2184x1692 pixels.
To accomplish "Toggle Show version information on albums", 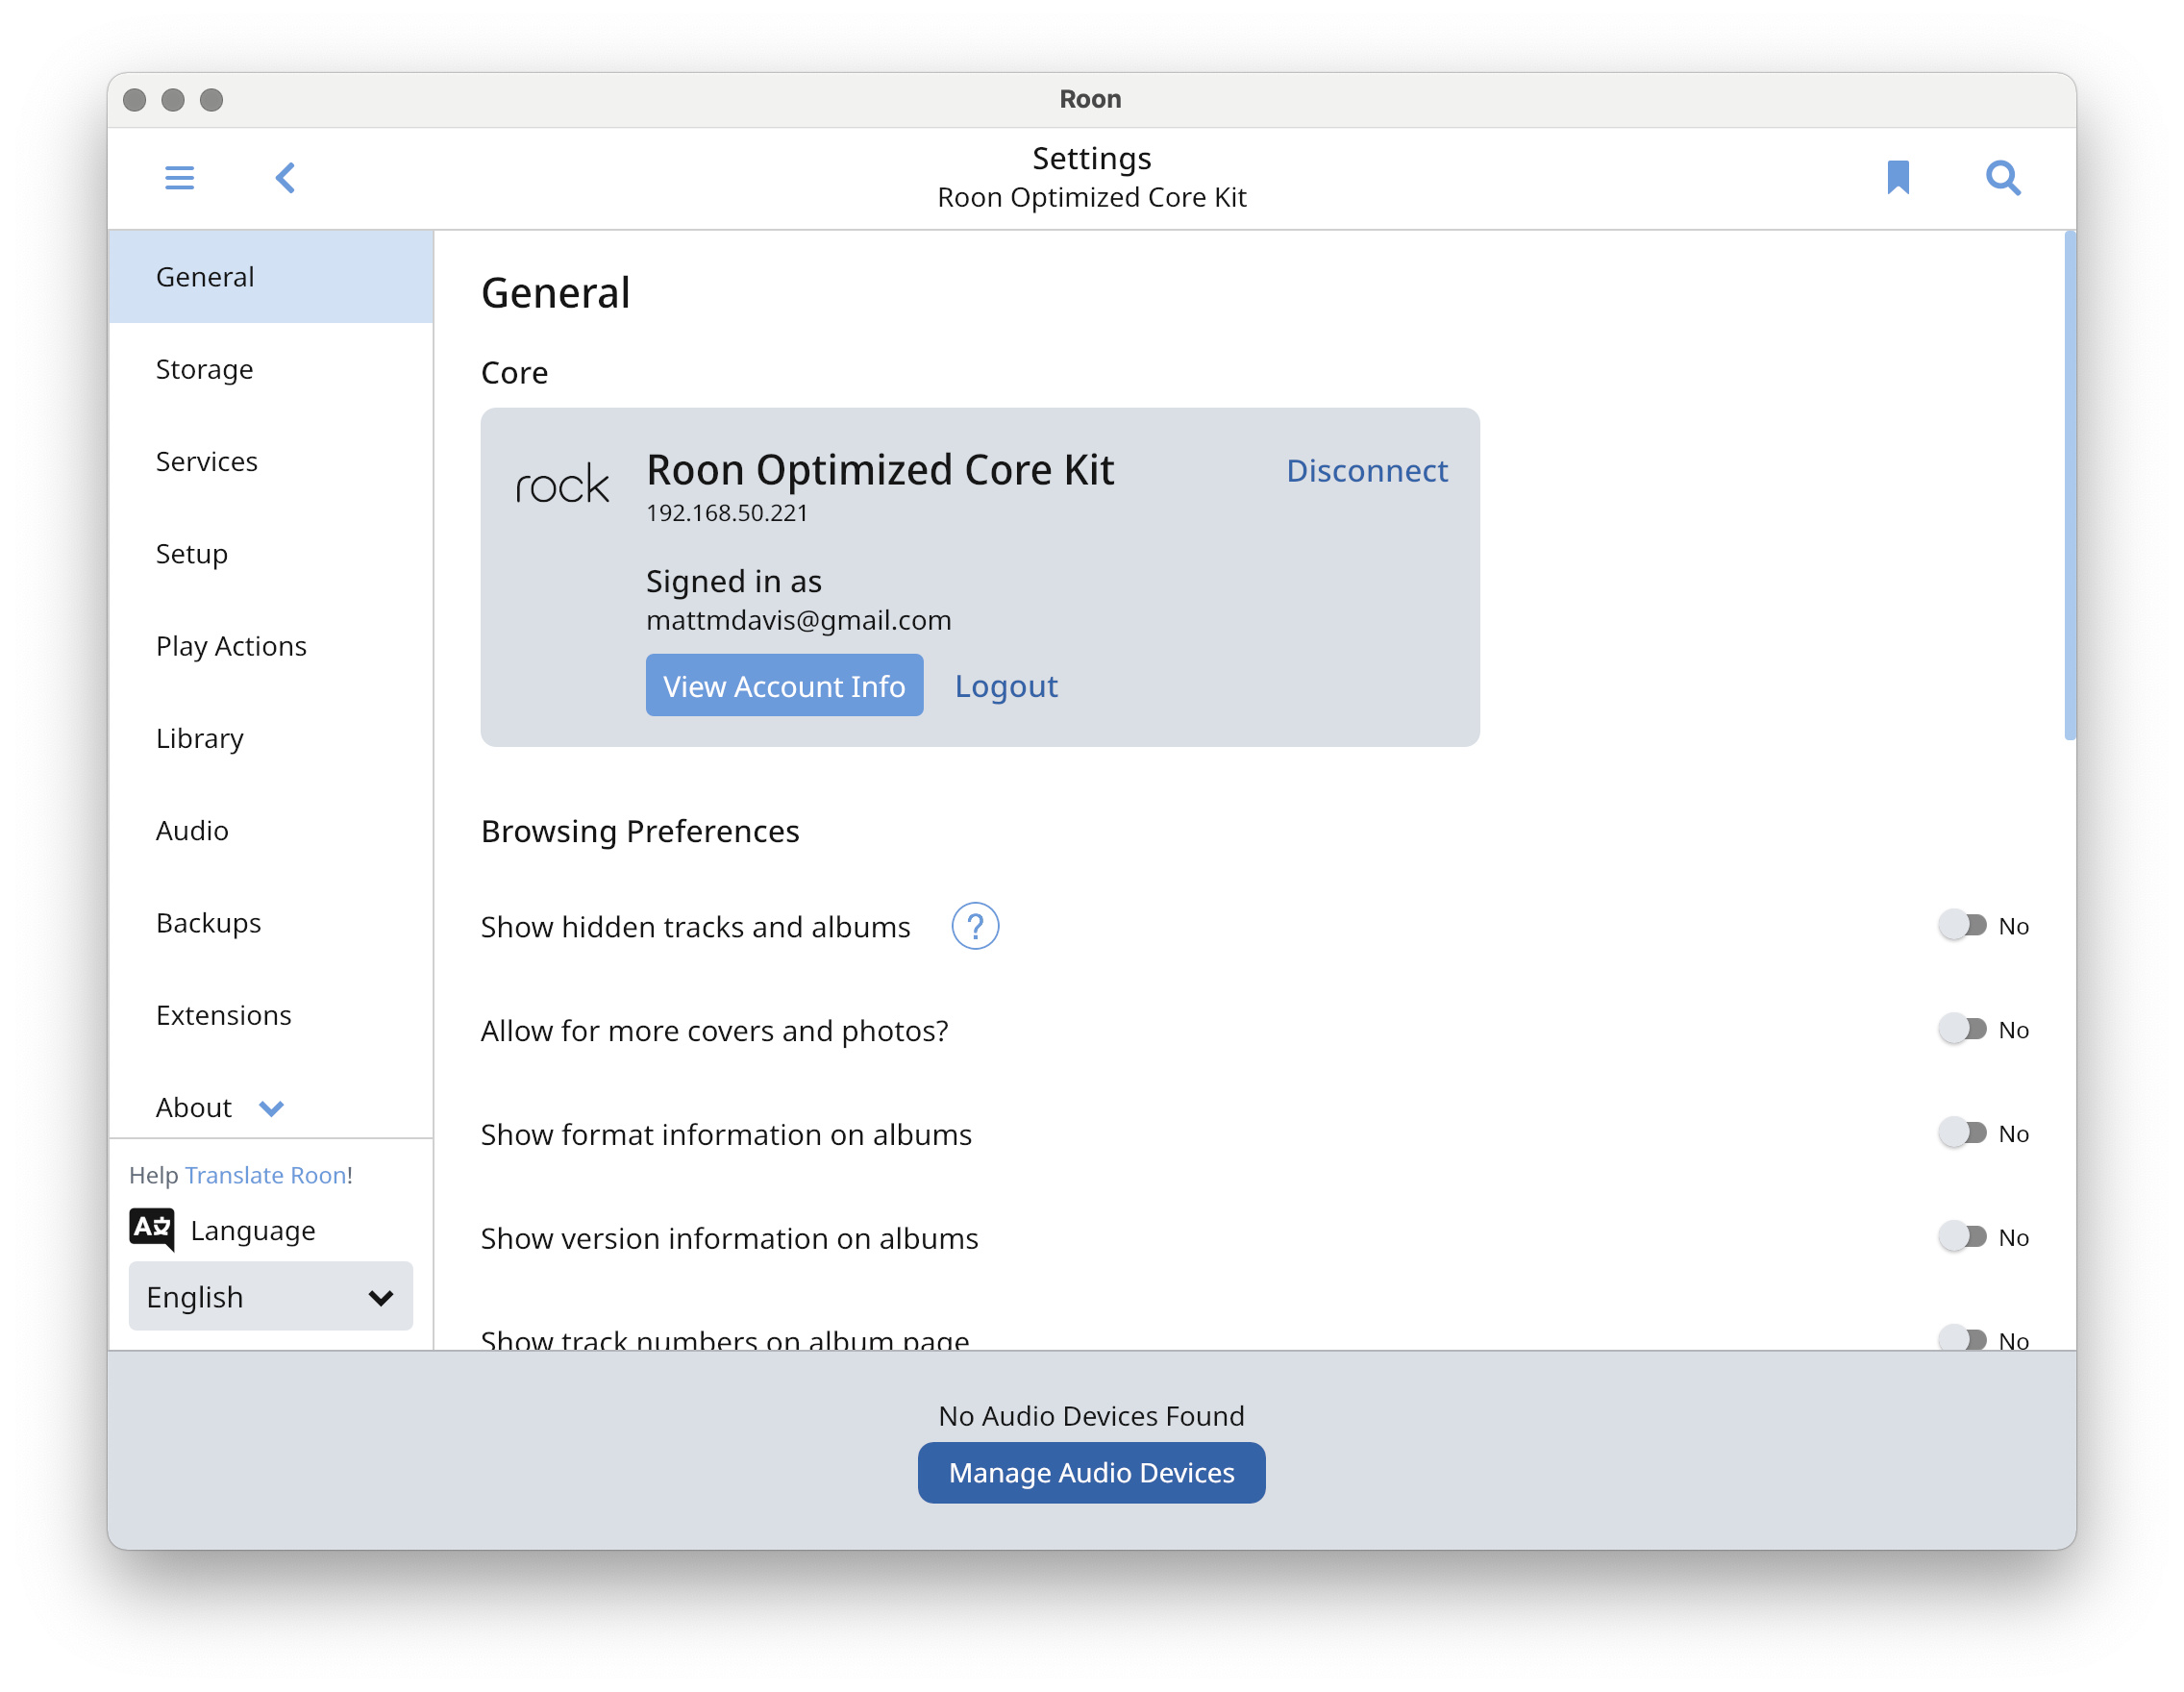I will pos(1962,1237).
